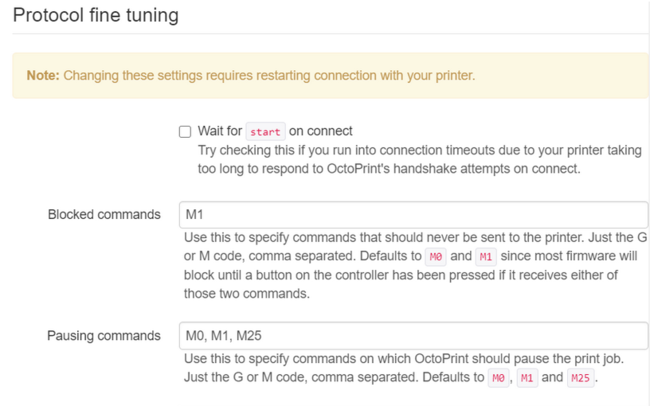Click the 'Protocol fine tuning' heading

[x=96, y=15]
